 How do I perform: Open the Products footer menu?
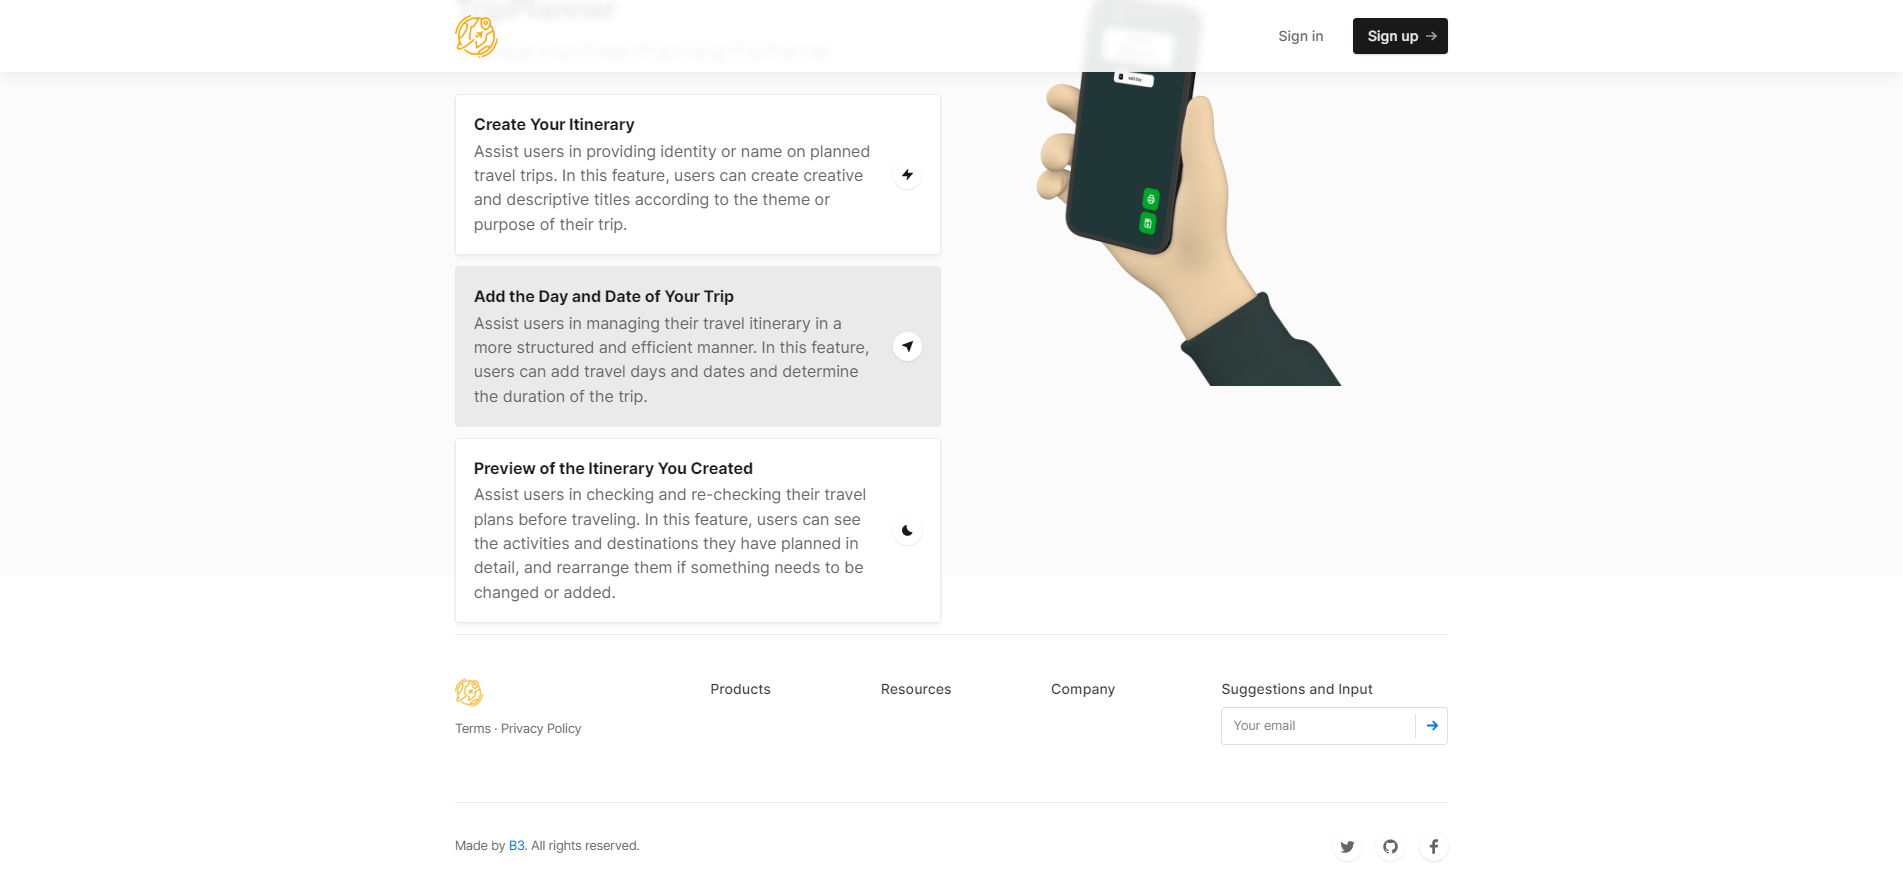click(x=740, y=689)
